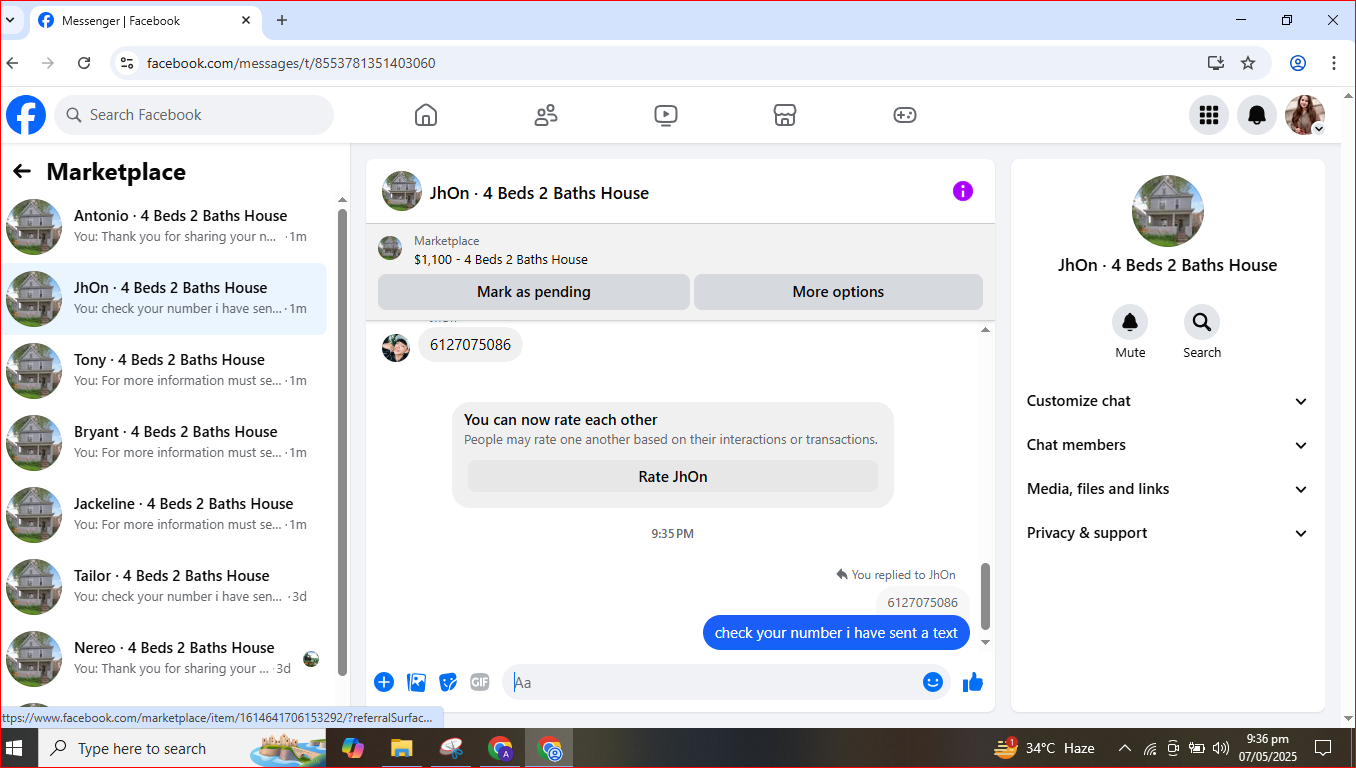This screenshot has width=1356, height=768.
Task: Open more actions plus icon in composer
Action: pos(384,682)
